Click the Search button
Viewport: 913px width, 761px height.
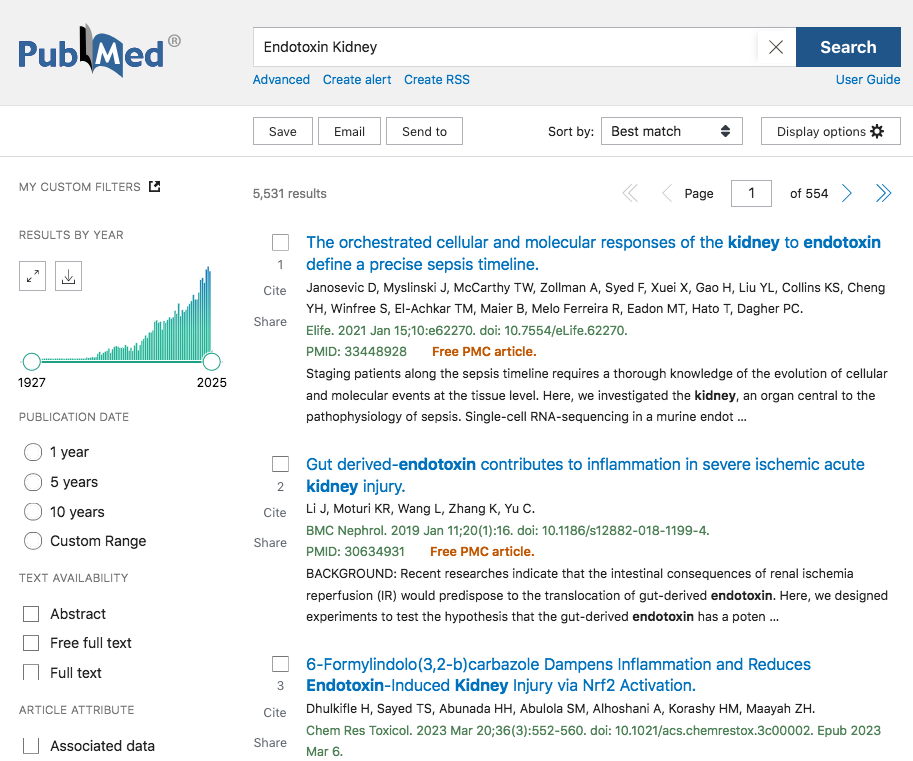point(848,47)
